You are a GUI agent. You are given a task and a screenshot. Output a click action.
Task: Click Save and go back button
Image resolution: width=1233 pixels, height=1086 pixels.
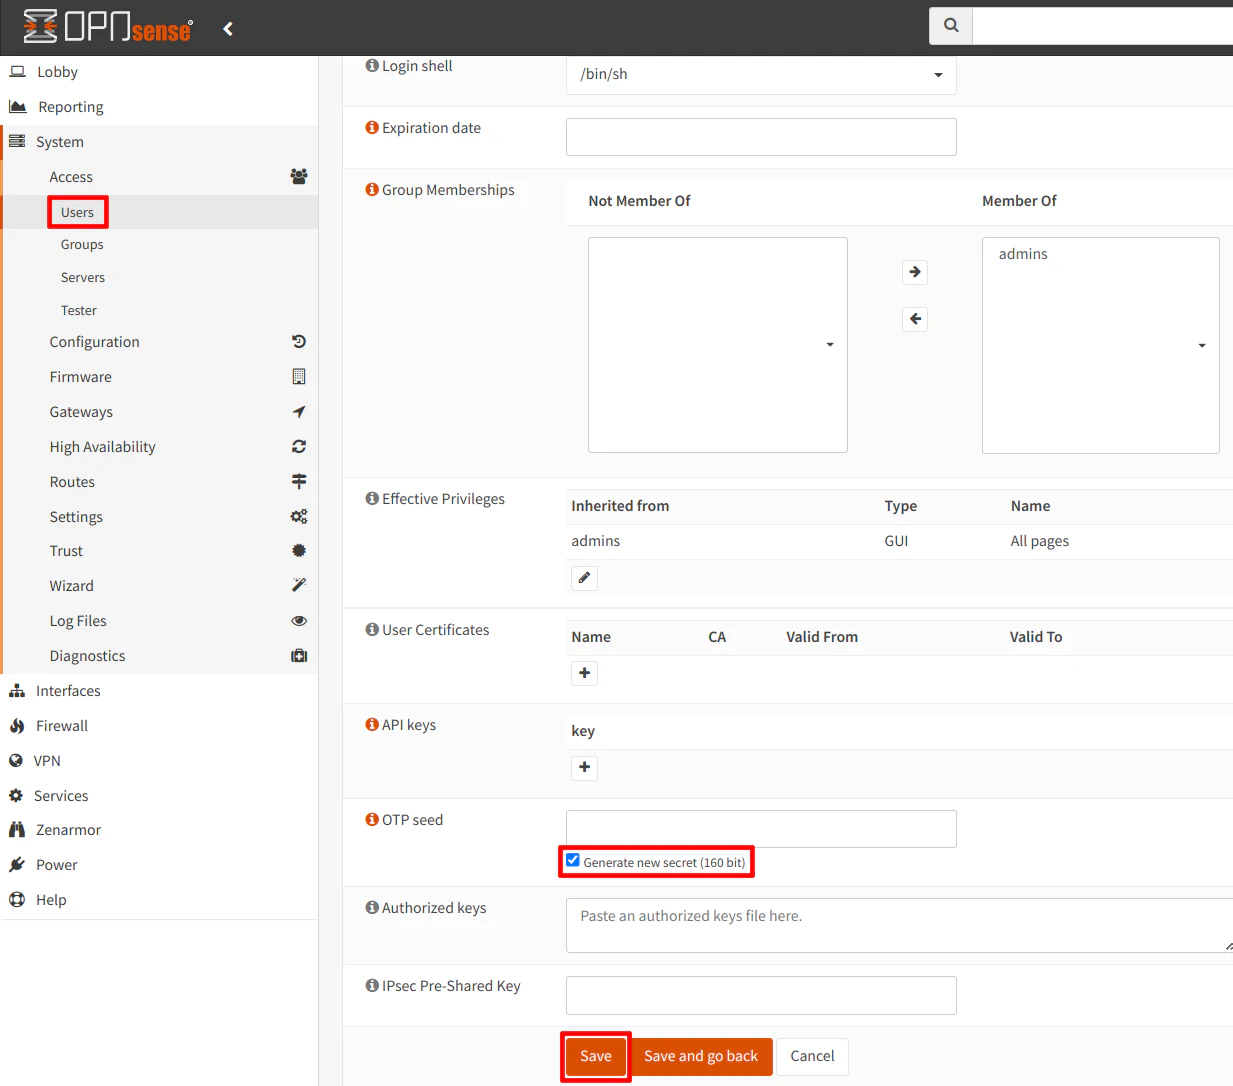701,1056
